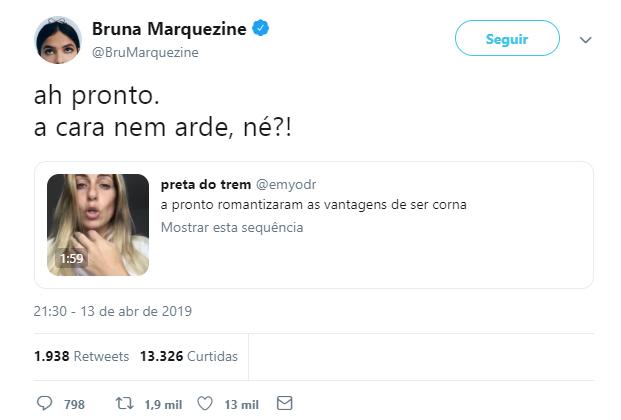Play the quoted tweet video thumbnail

(x=98, y=225)
